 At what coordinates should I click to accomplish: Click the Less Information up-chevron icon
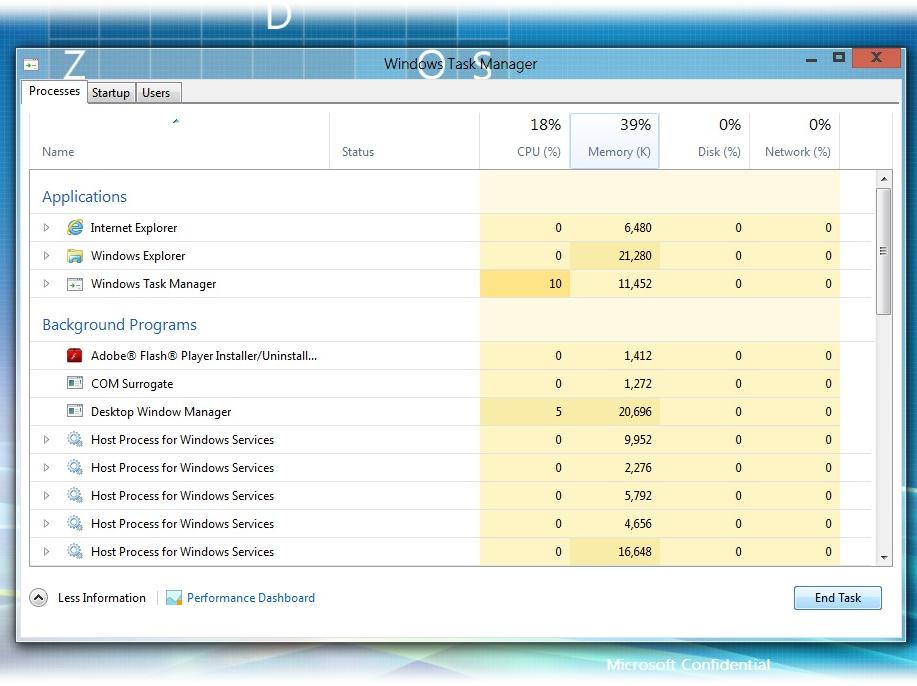point(39,598)
